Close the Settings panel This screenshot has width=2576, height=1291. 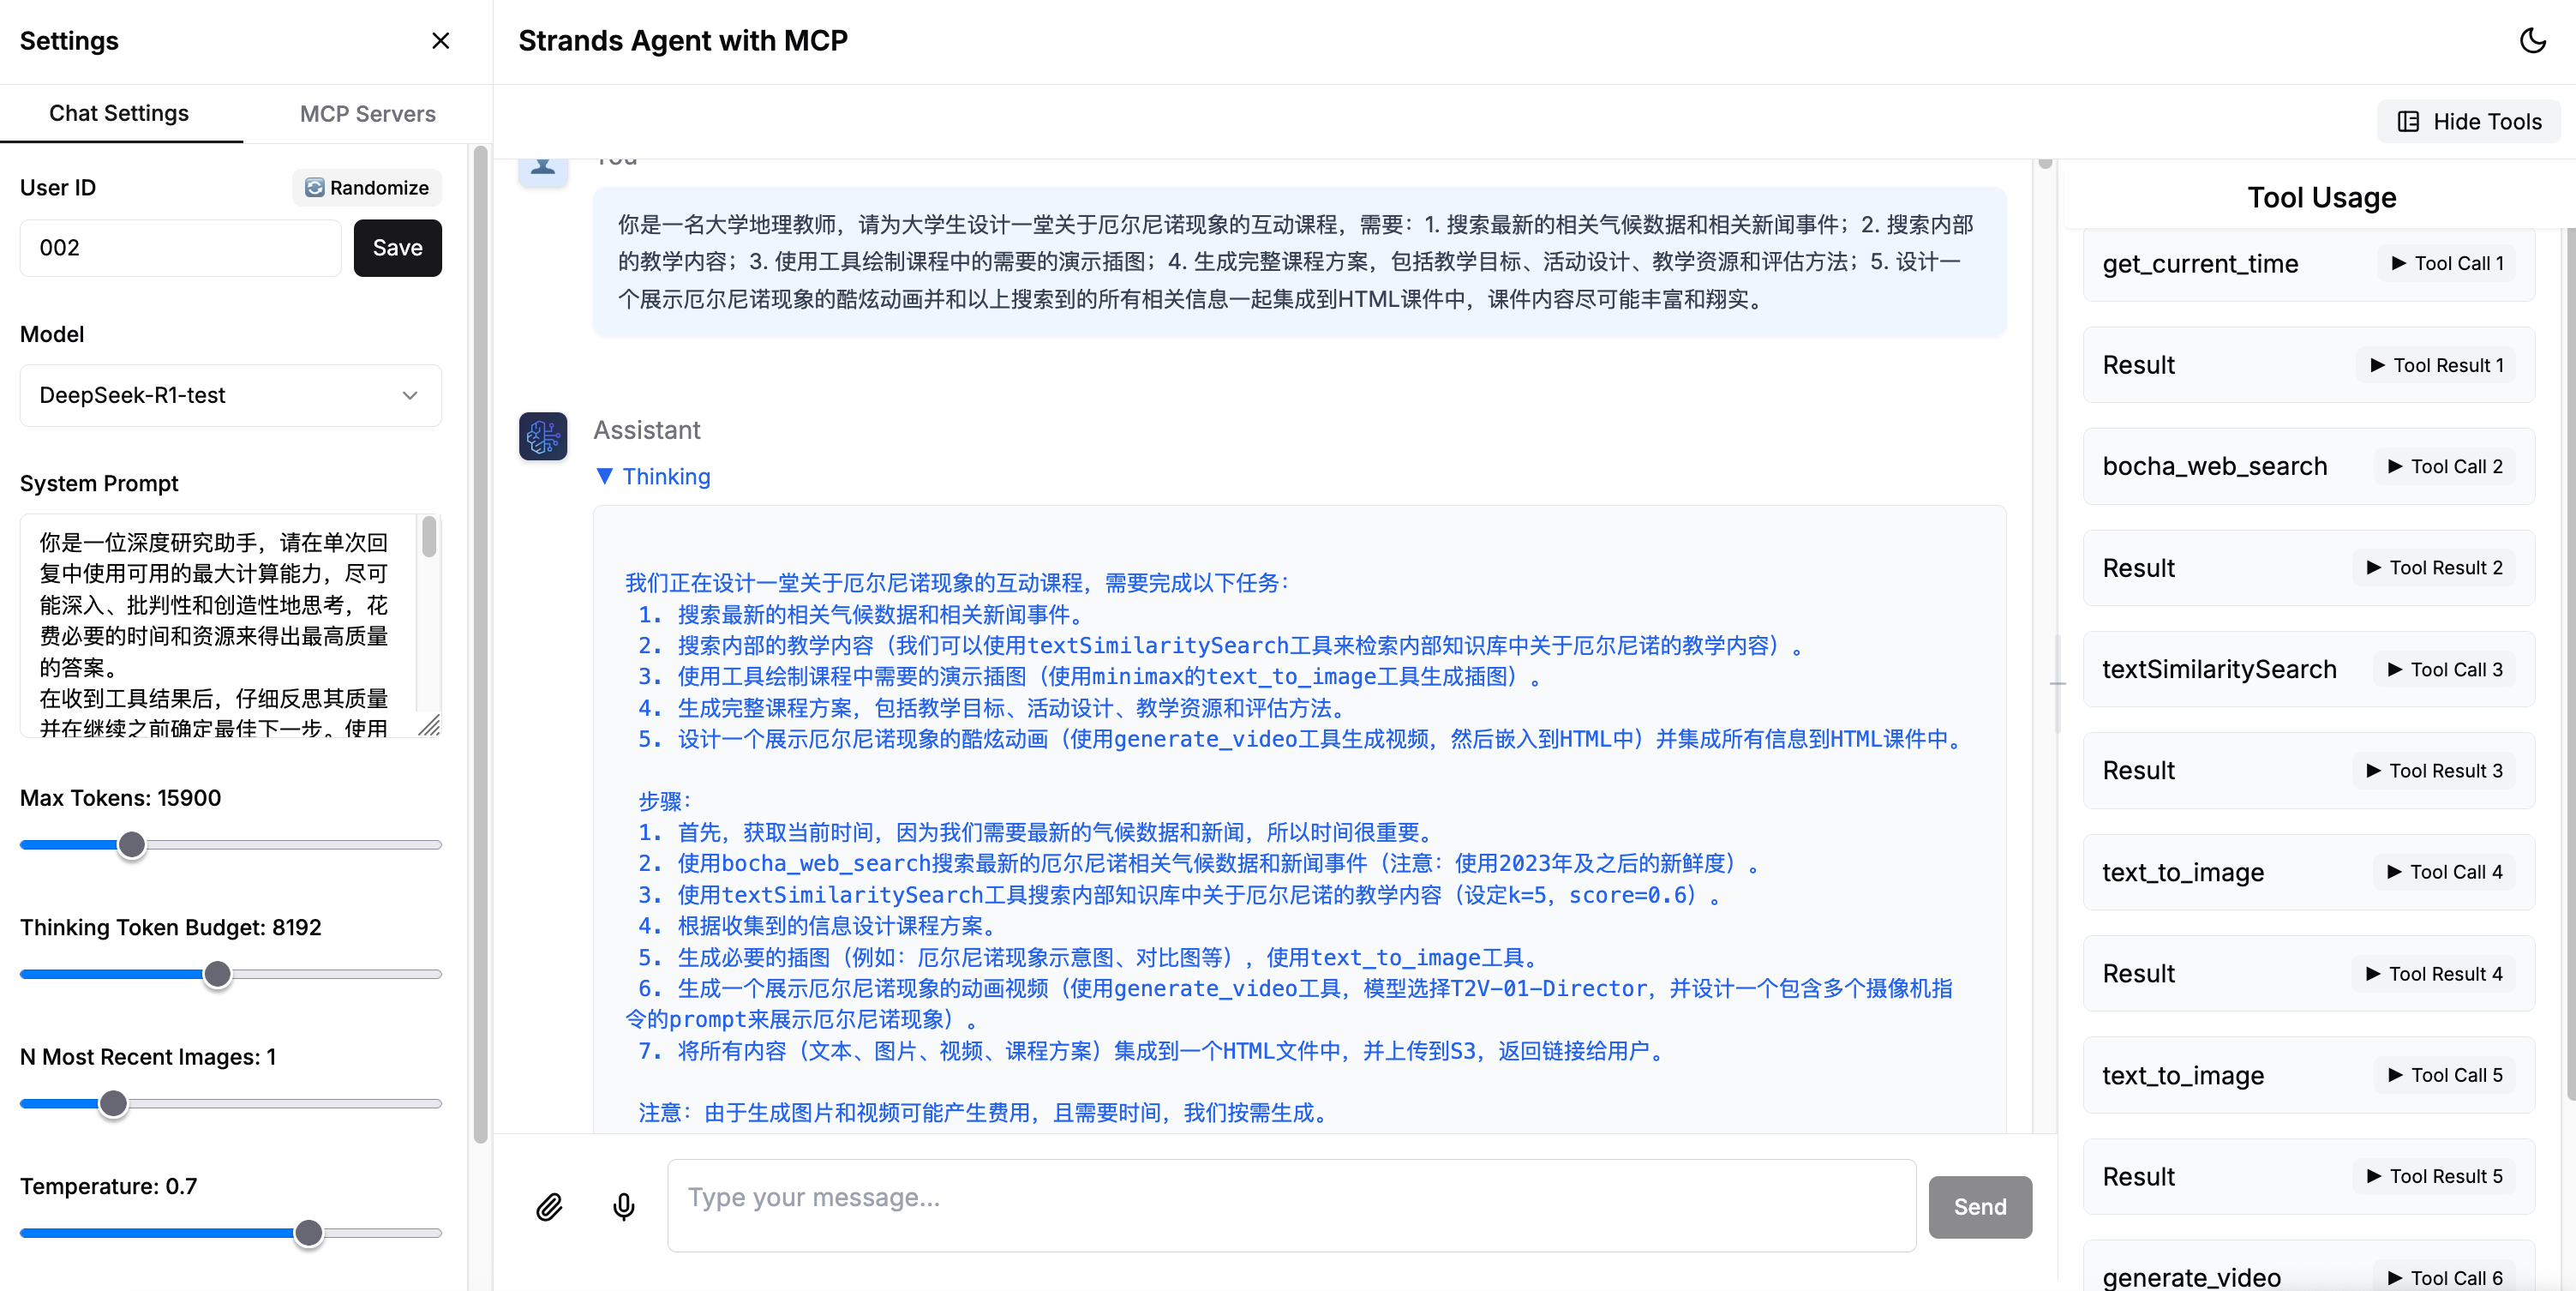pos(440,41)
